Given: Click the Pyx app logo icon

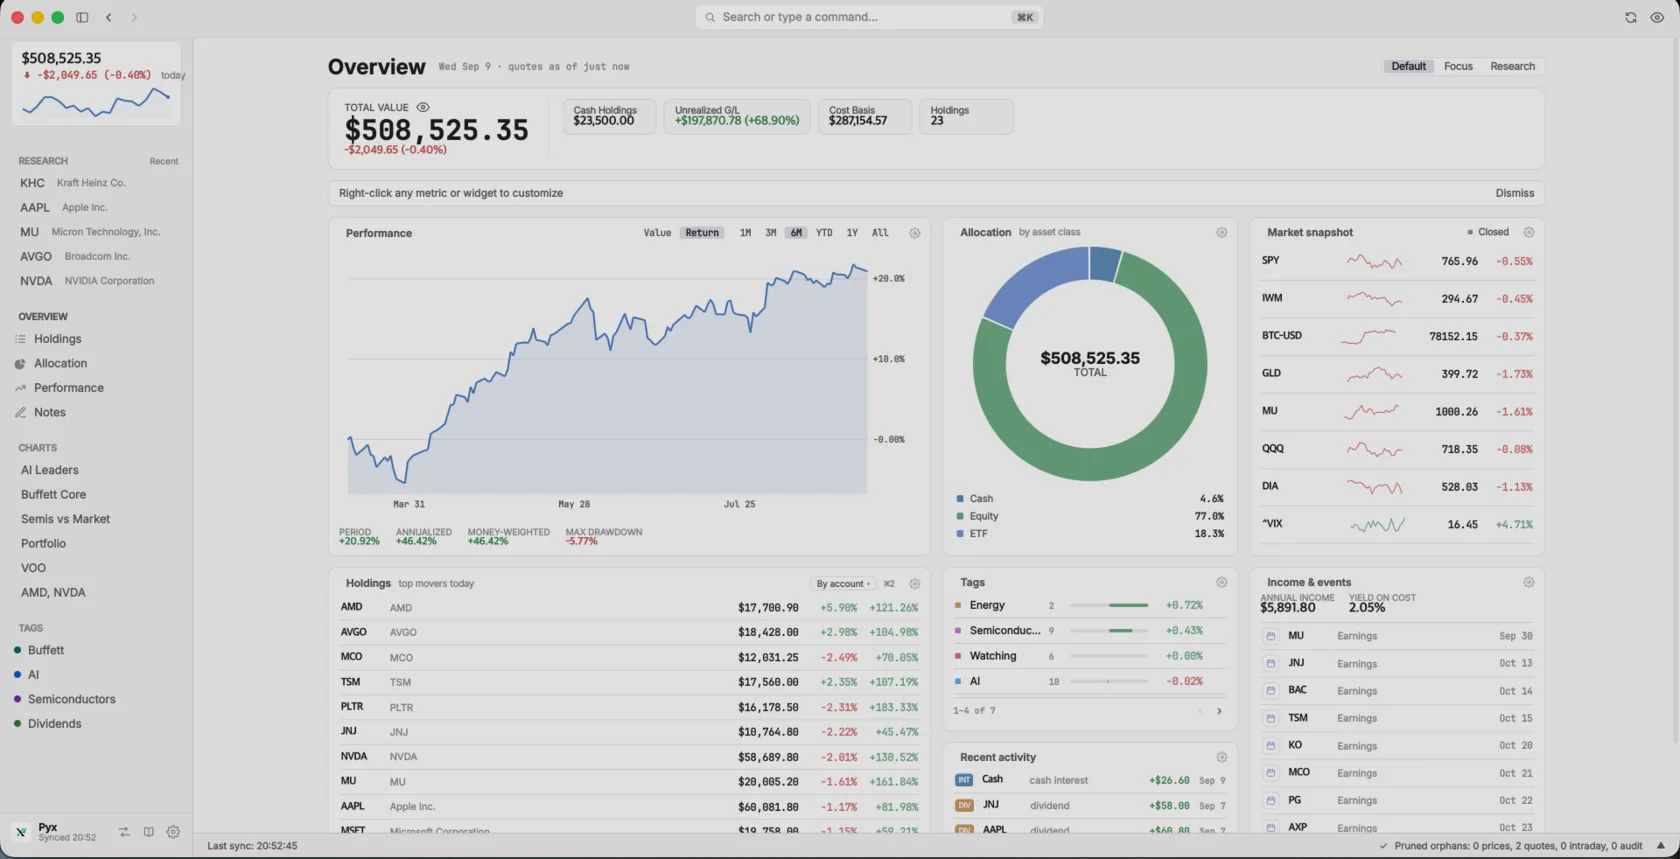Looking at the screenshot, I should (x=21, y=832).
